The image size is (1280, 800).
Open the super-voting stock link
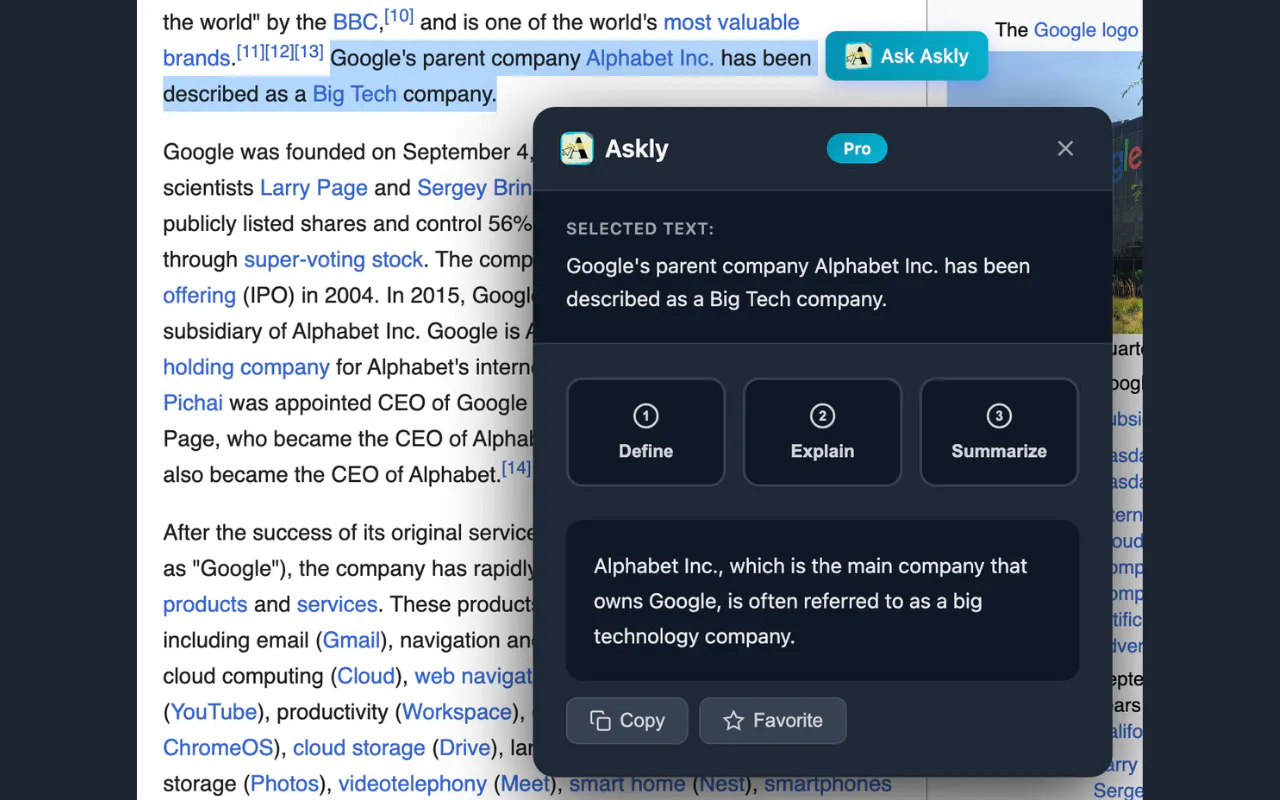coord(334,260)
